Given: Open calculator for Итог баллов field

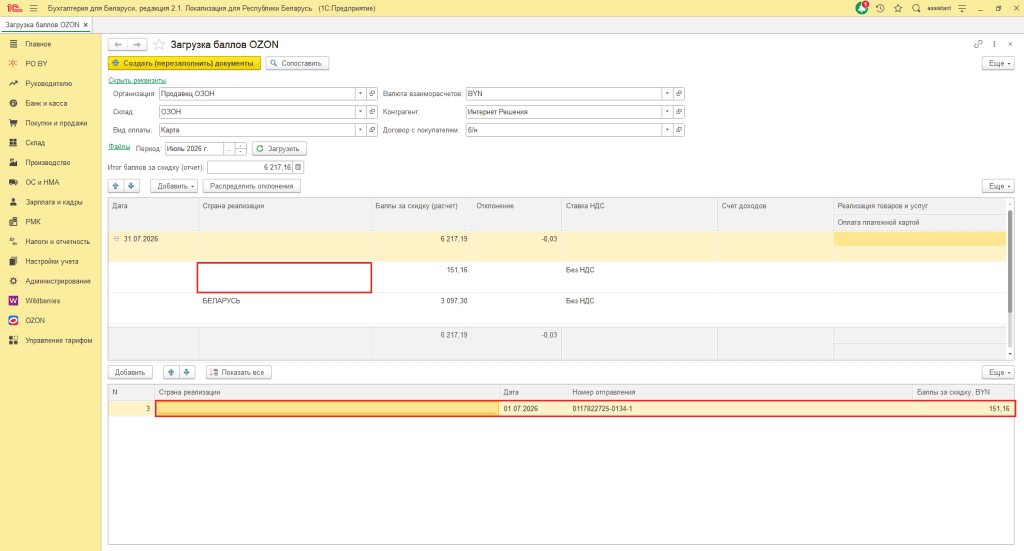Looking at the screenshot, I should [x=298, y=167].
